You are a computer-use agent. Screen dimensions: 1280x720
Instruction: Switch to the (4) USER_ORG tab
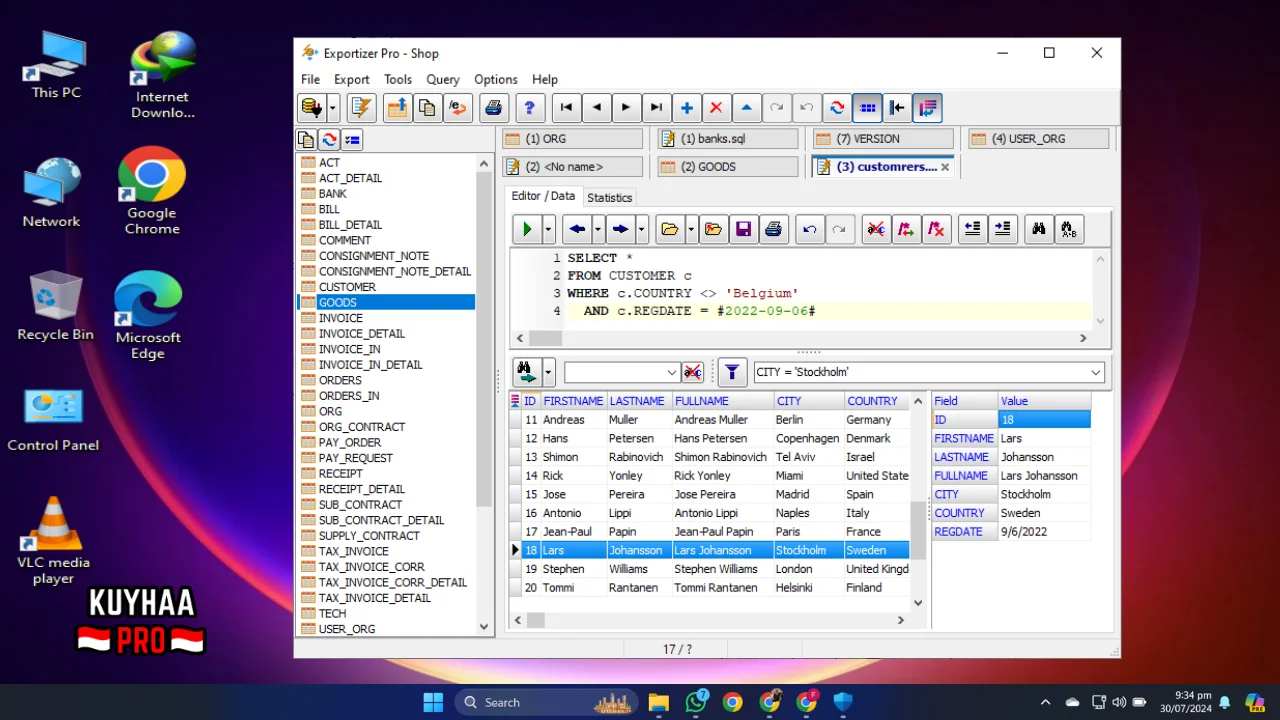pos(1039,139)
